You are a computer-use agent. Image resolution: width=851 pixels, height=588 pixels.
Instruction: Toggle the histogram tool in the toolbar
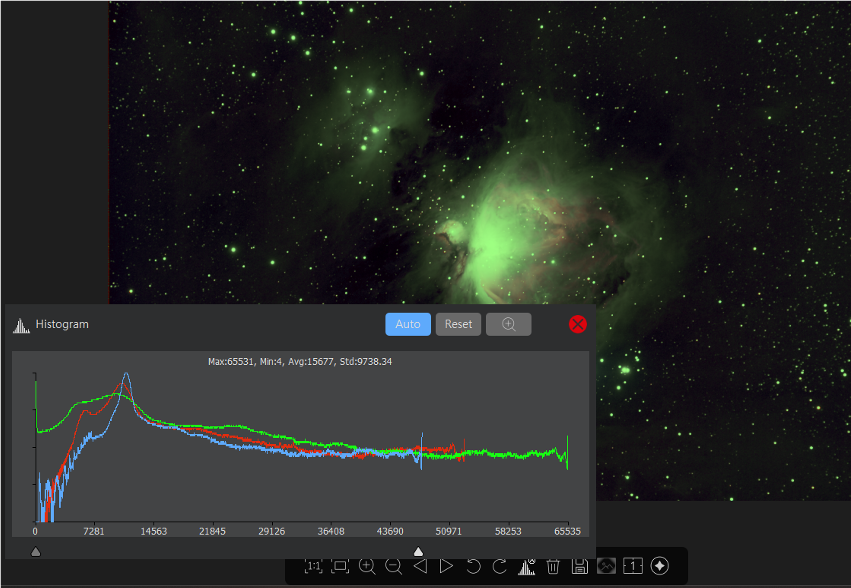526,566
